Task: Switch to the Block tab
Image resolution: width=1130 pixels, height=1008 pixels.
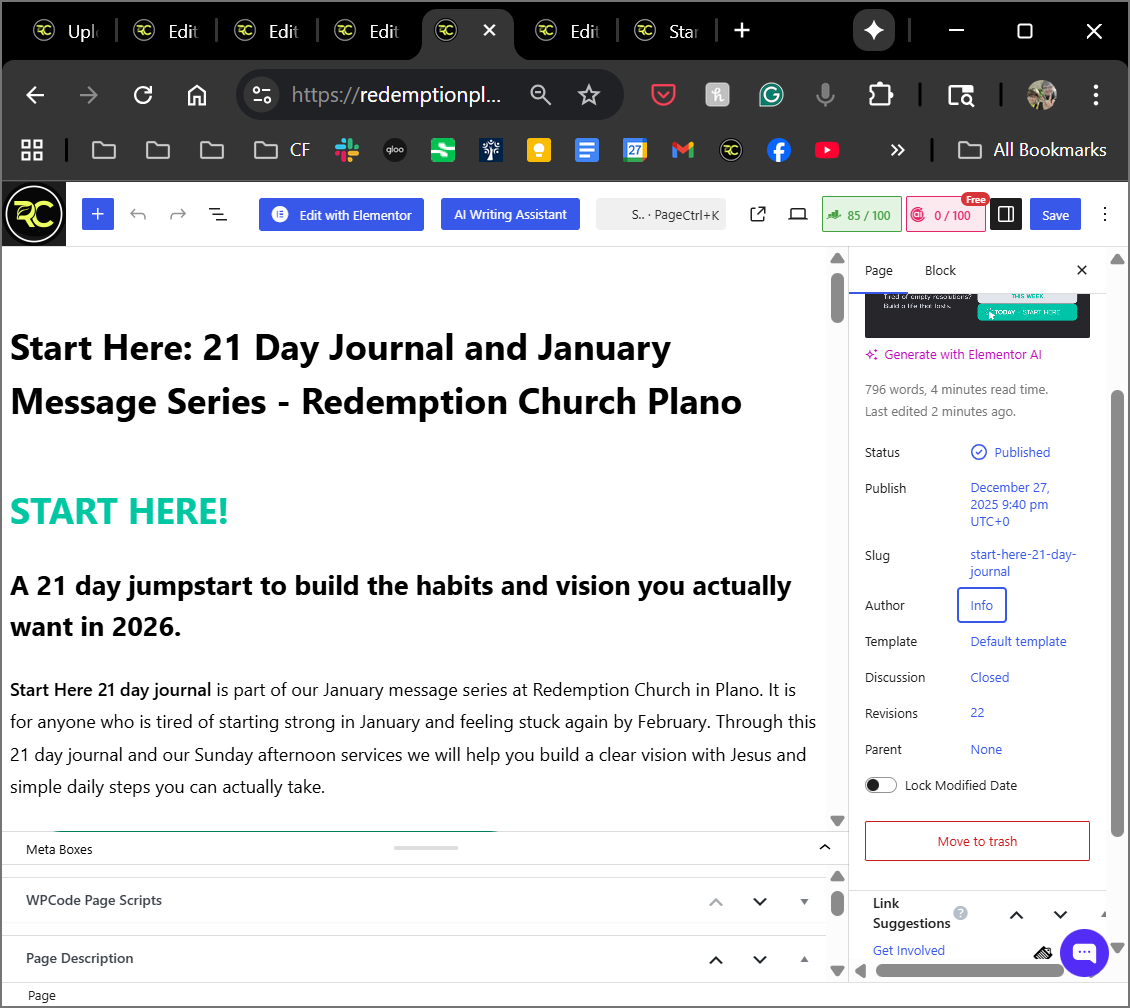Action: pyautogui.click(x=940, y=270)
